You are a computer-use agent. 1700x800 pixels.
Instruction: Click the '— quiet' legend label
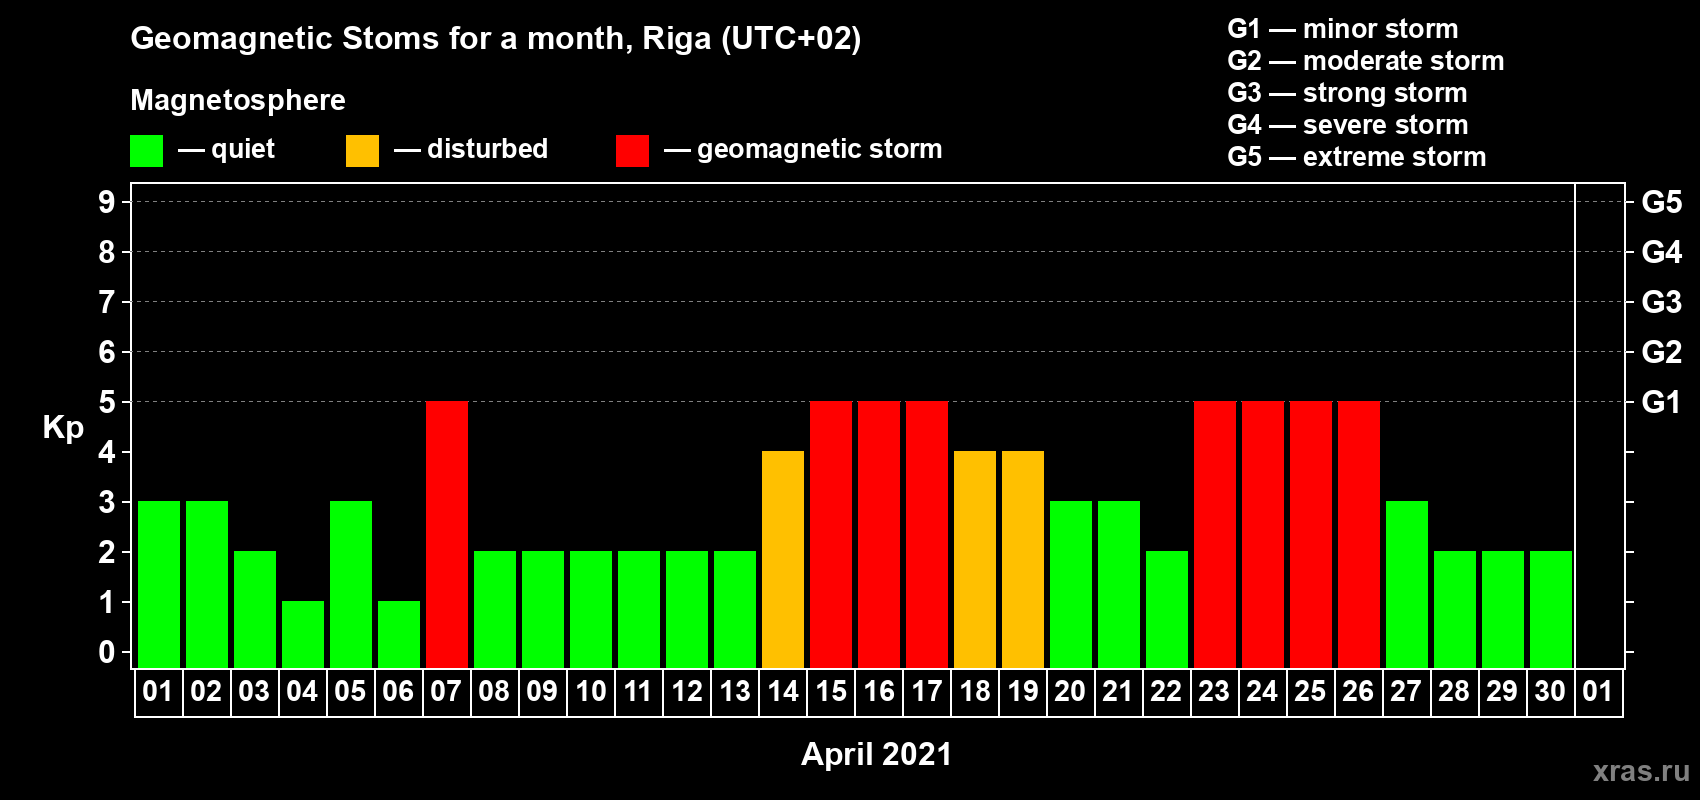coord(226,149)
